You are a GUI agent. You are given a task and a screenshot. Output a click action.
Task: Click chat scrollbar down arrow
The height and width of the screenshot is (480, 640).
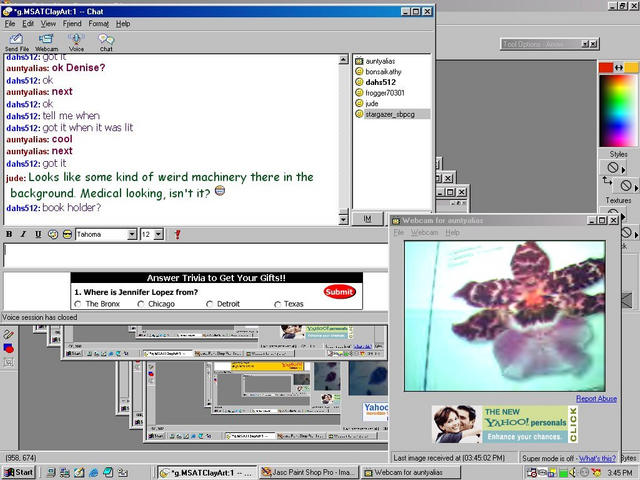click(x=343, y=220)
